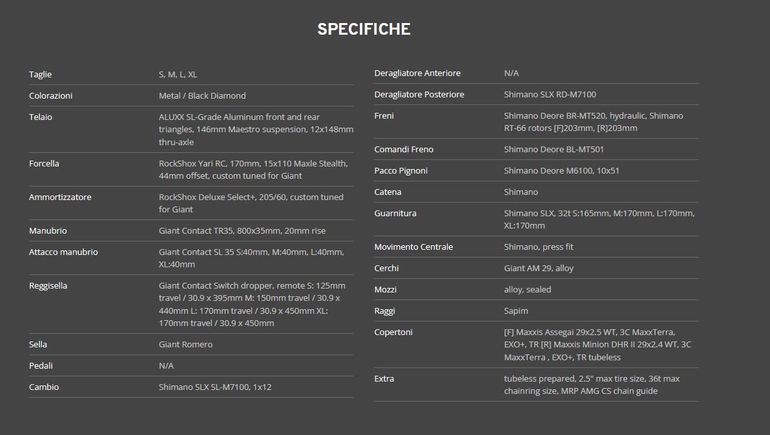
Task: Select the Ammortizzatore row label
Action: pyautogui.click(x=60, y=197)
